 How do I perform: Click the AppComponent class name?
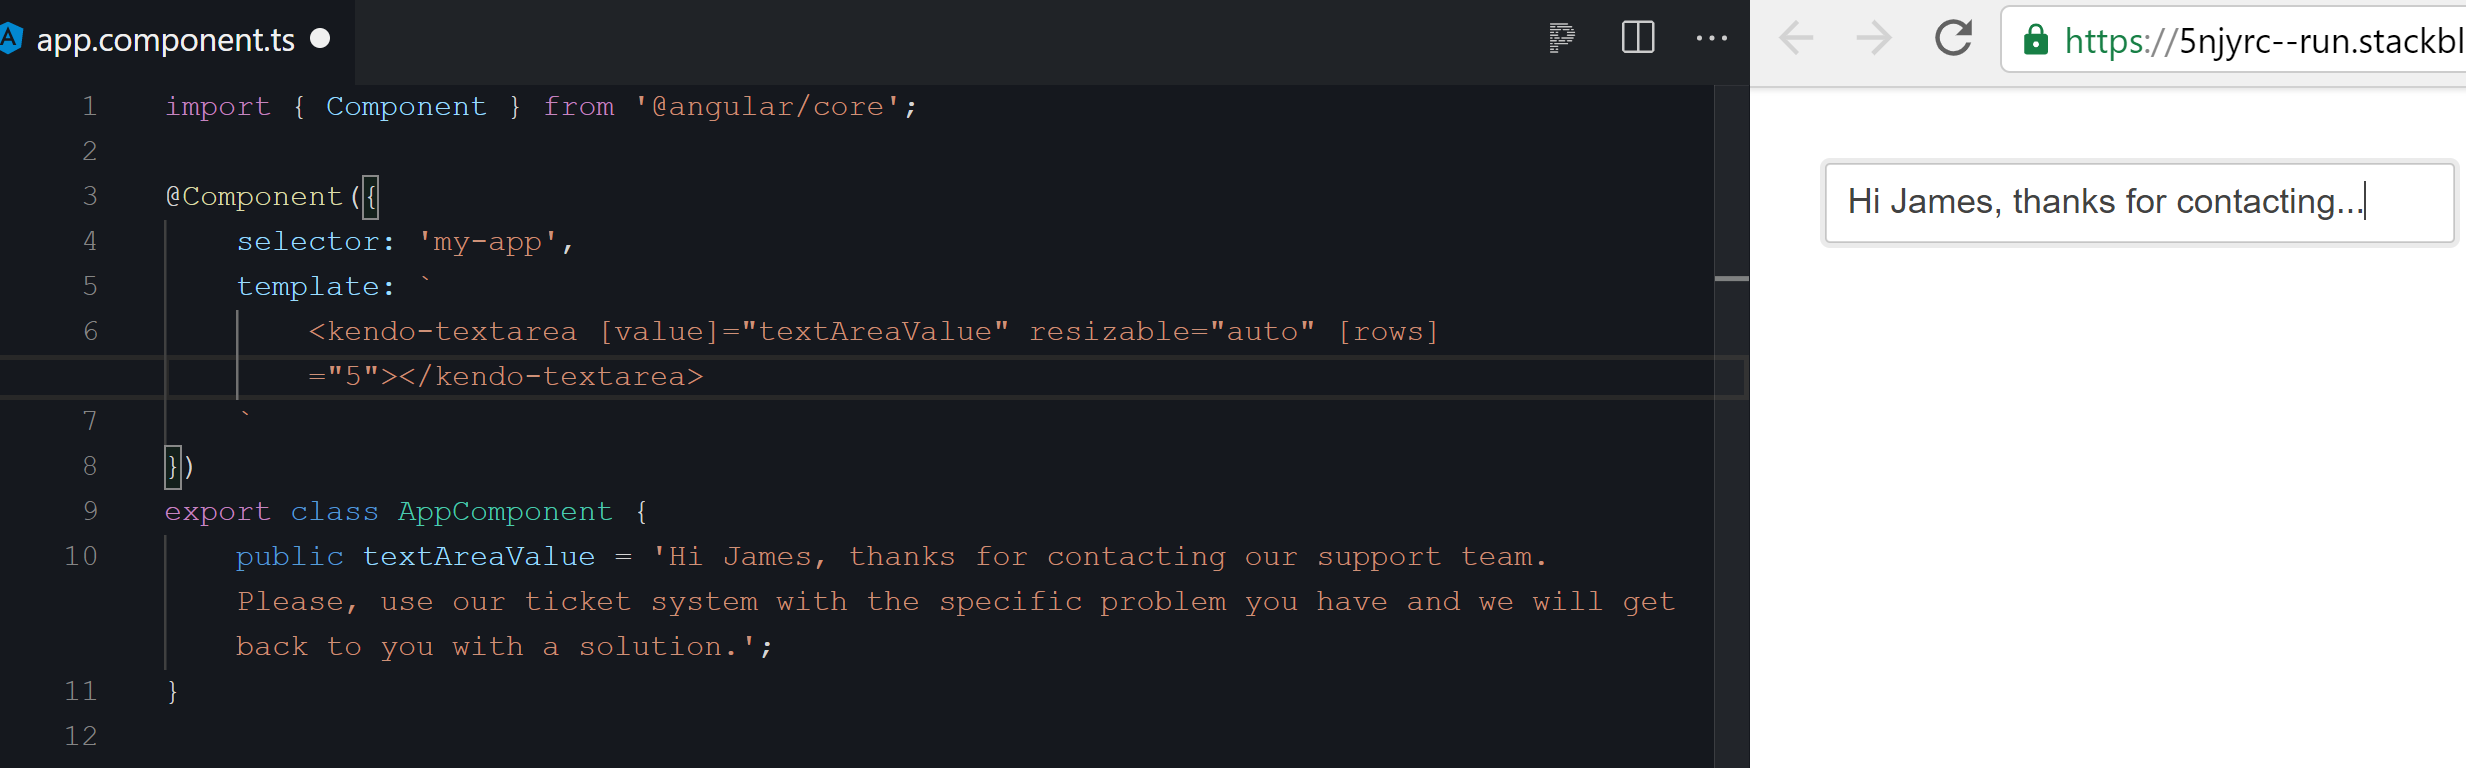(504, 511)
